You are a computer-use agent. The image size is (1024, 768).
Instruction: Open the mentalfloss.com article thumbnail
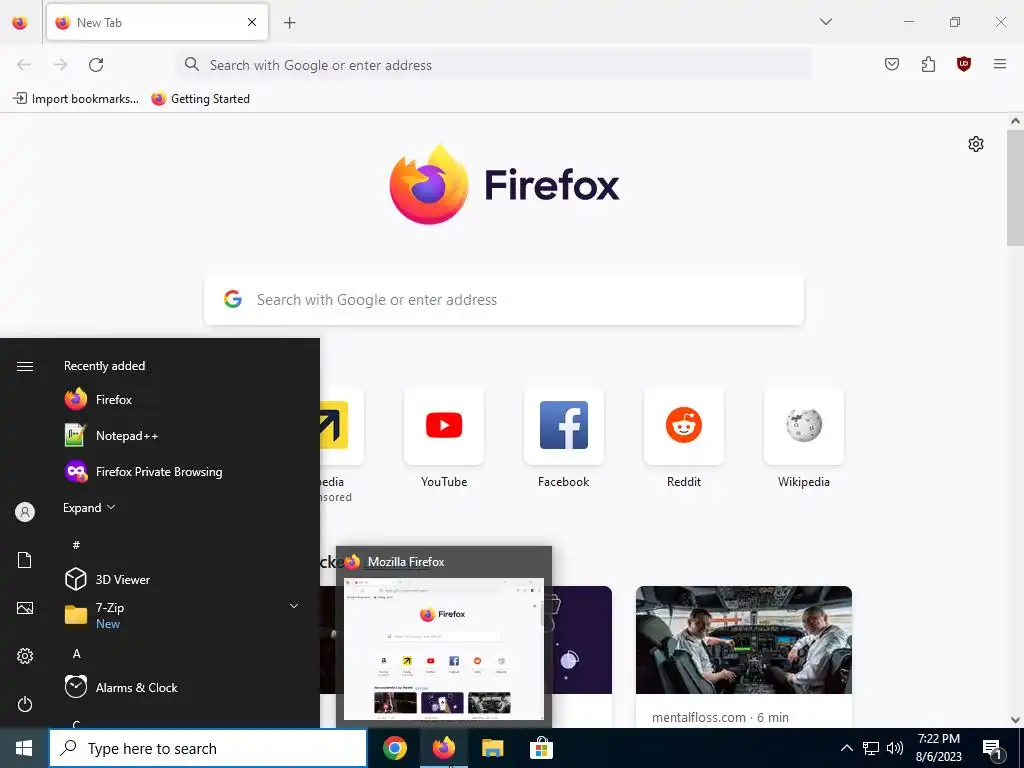tap(744, 640)
